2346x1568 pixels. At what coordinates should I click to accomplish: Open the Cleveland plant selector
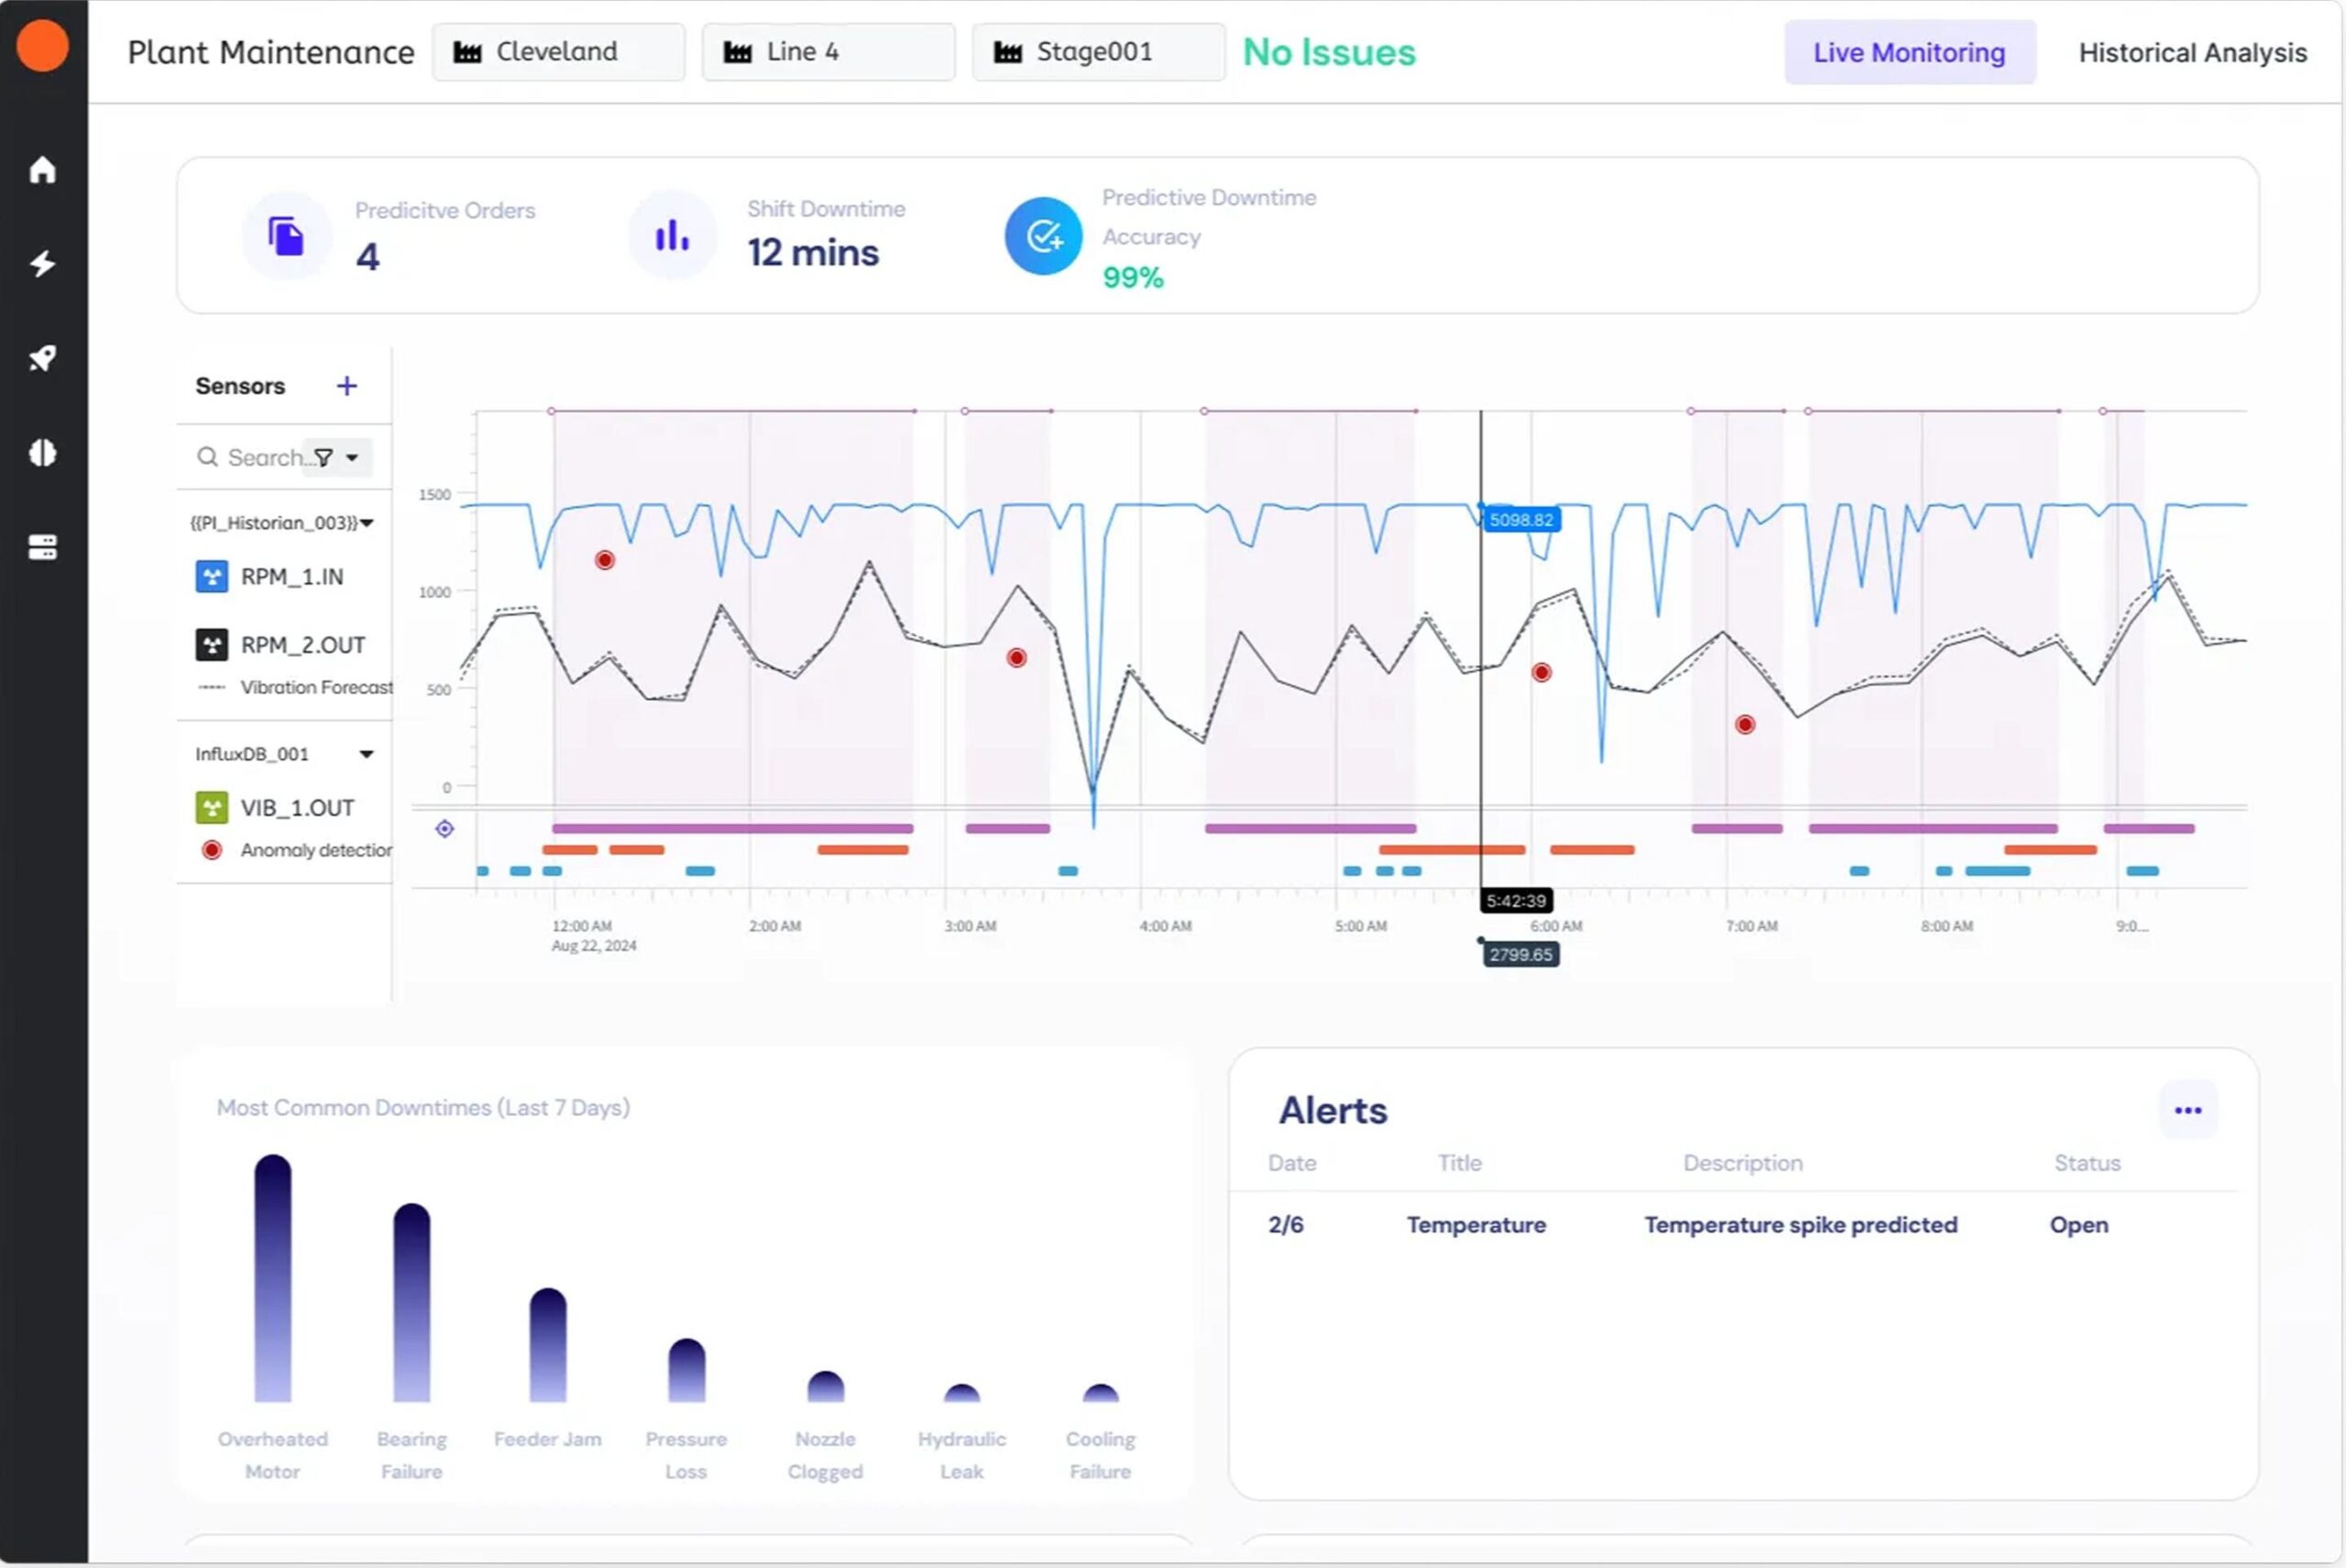[559, 52]
